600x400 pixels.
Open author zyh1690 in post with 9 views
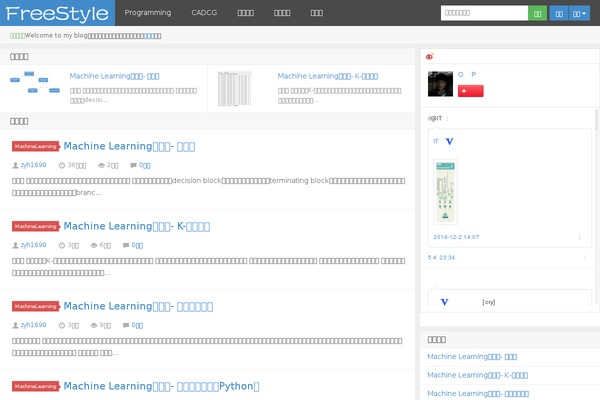[x=33, y=325]
